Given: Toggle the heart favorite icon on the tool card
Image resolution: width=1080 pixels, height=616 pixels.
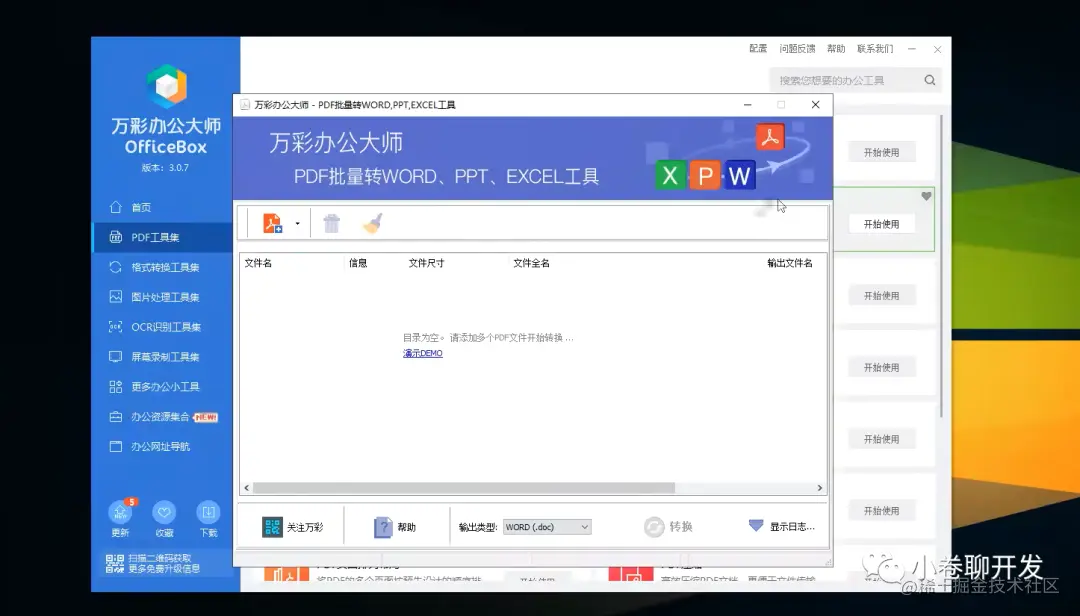Looking at the screenshot, I should pyautogui.click(x=926, y=196).
